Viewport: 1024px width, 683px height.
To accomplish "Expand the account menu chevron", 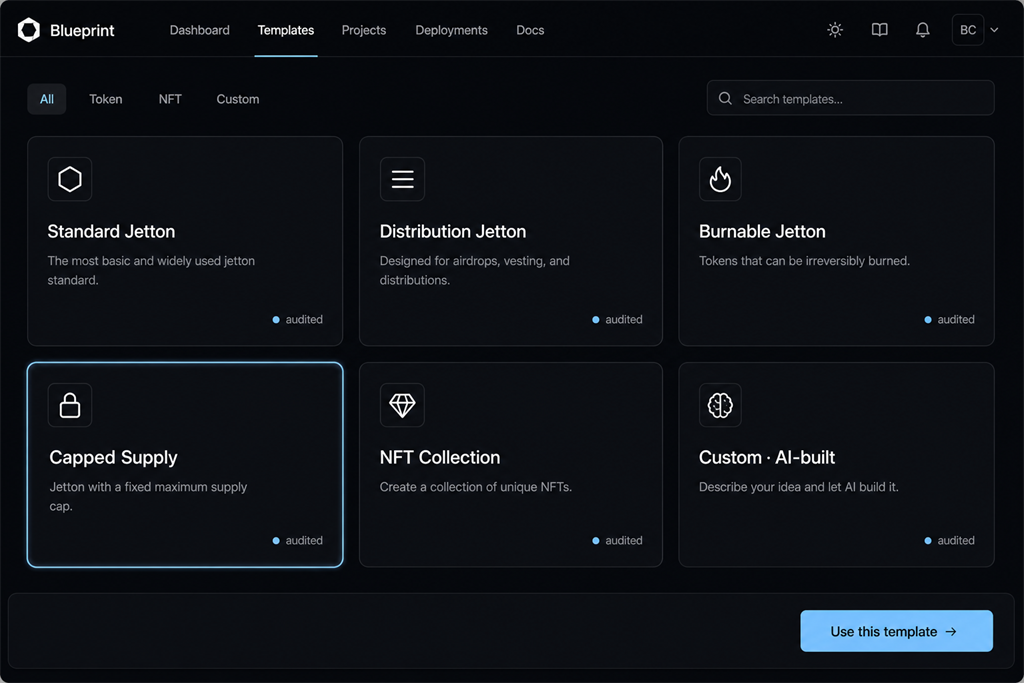I will pos(994,30).
